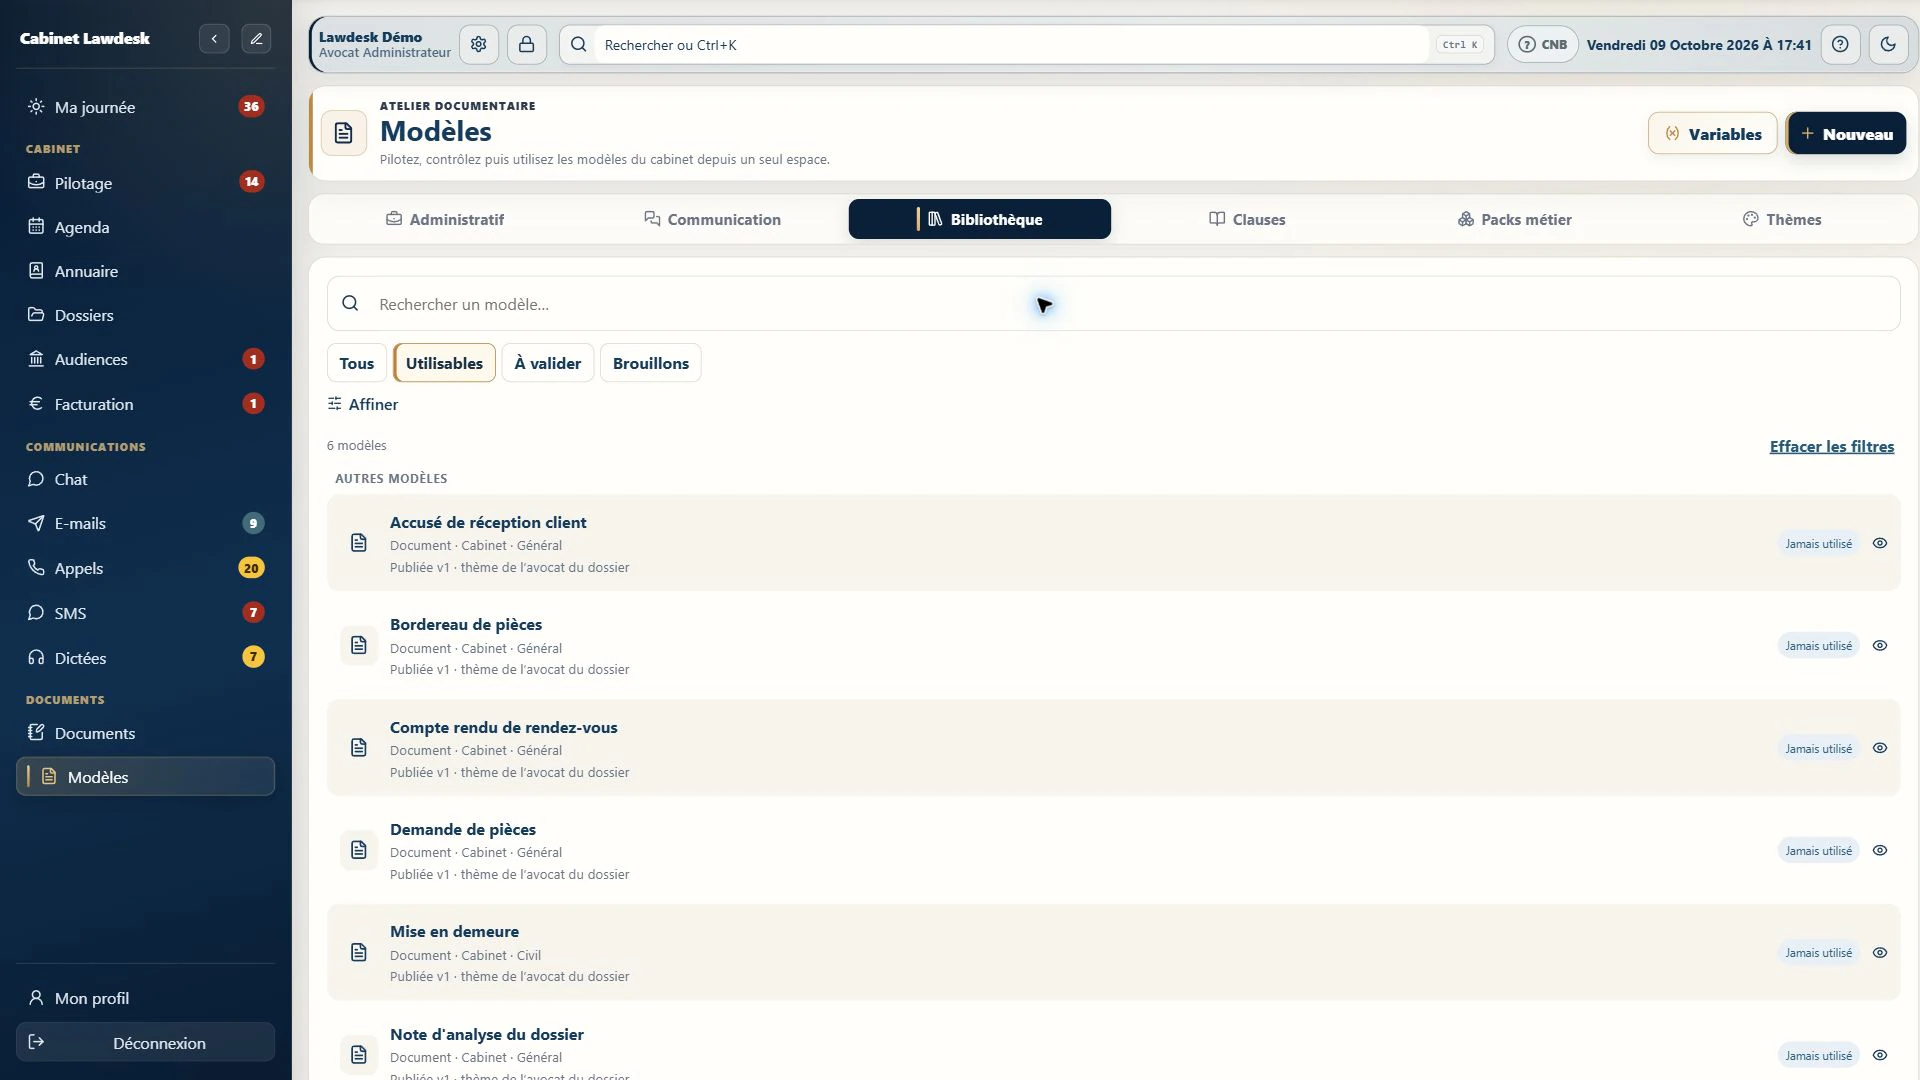Open Ma journée in sidebar
The height and width of the screenshot is (1080, 1920).
click(x=145, y=107)
